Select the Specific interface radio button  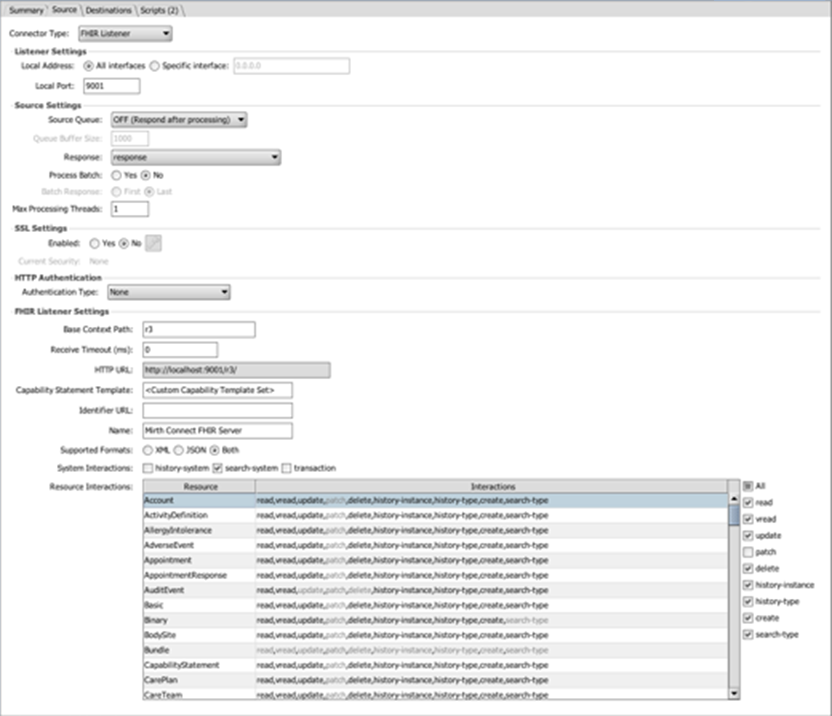coord(154,66)
